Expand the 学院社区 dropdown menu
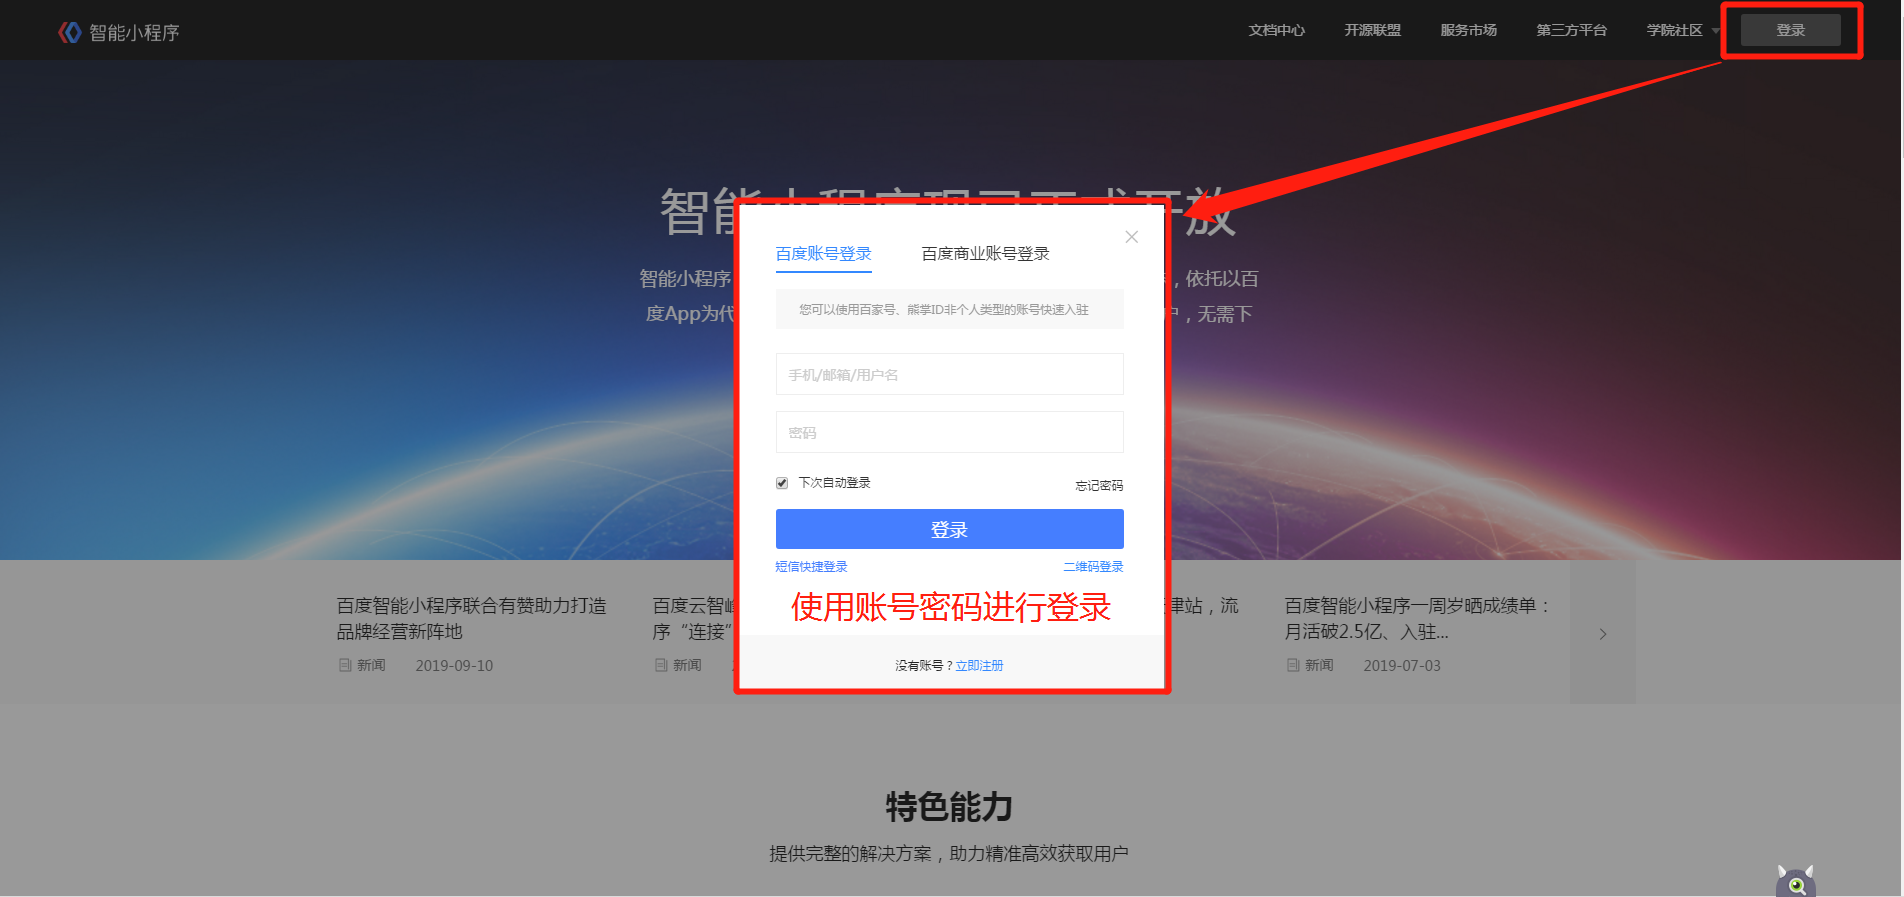Screen dimensions: 1904x897 pos(1682,30)
